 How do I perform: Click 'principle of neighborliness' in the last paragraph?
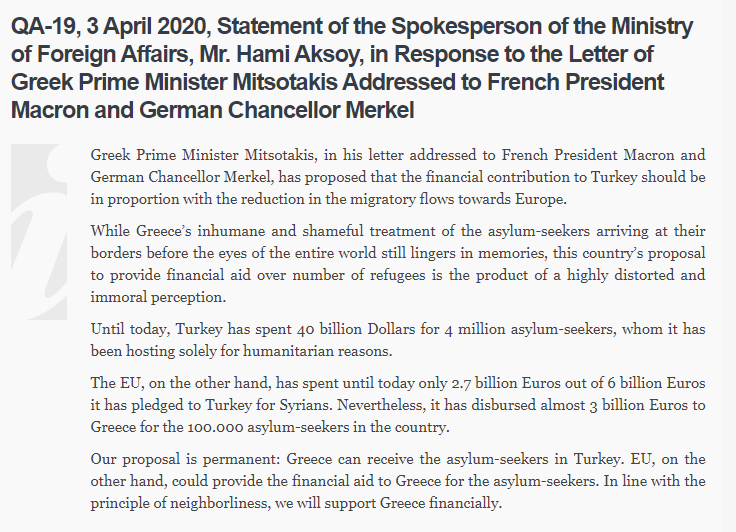pos(179,503)
